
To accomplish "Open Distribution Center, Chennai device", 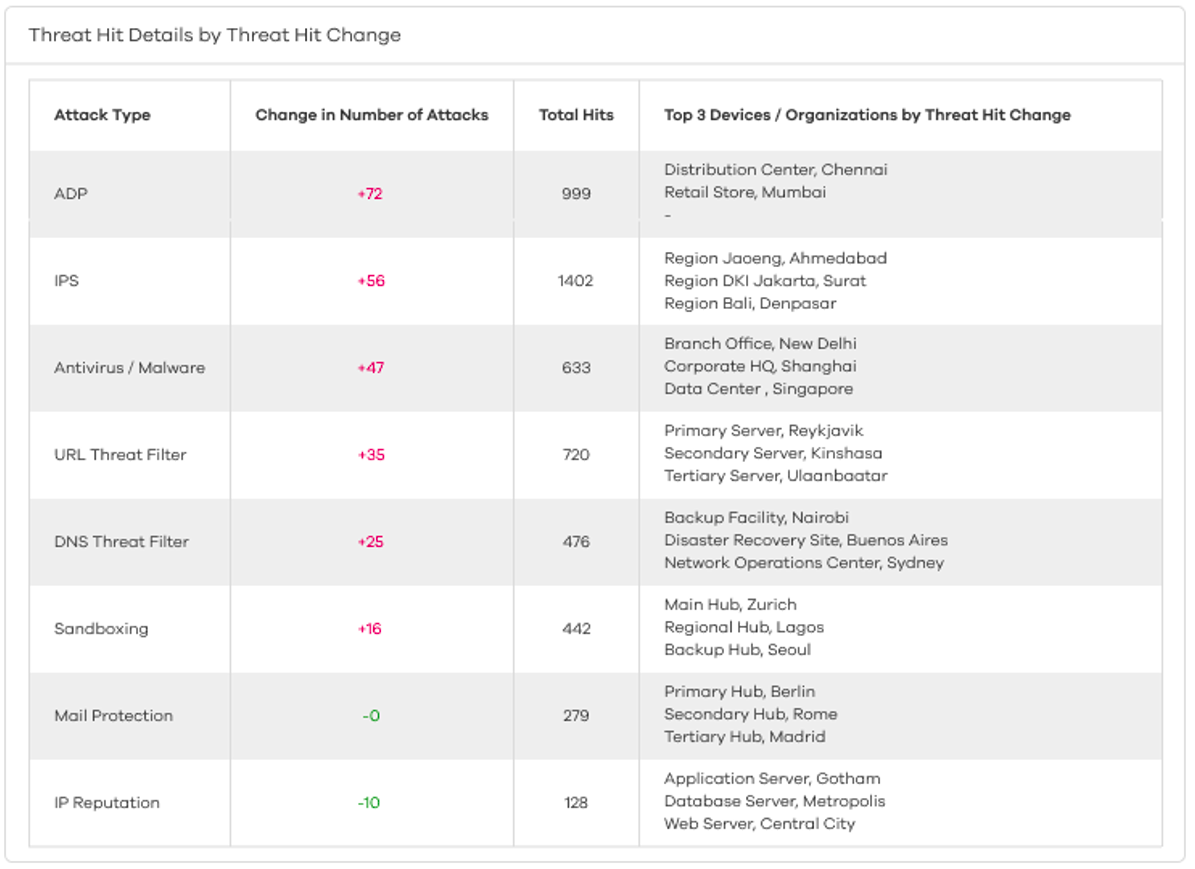I will tap(775, 170).
